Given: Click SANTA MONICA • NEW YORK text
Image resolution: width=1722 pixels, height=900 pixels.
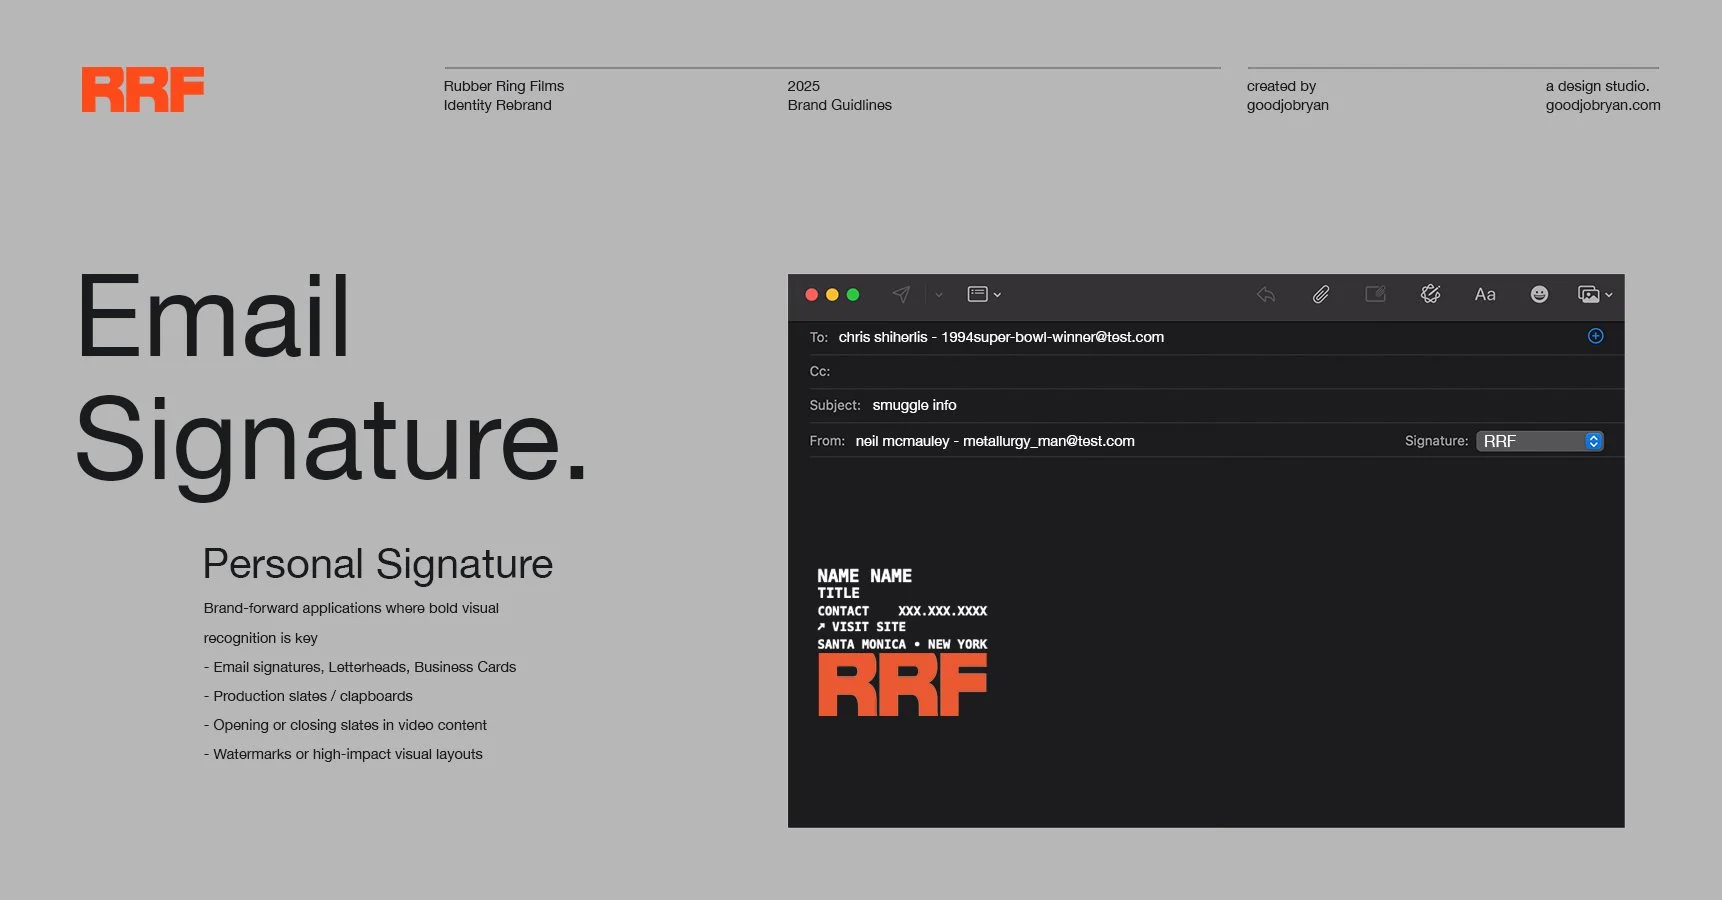Looking at the screenshot, I should (902, 644).
